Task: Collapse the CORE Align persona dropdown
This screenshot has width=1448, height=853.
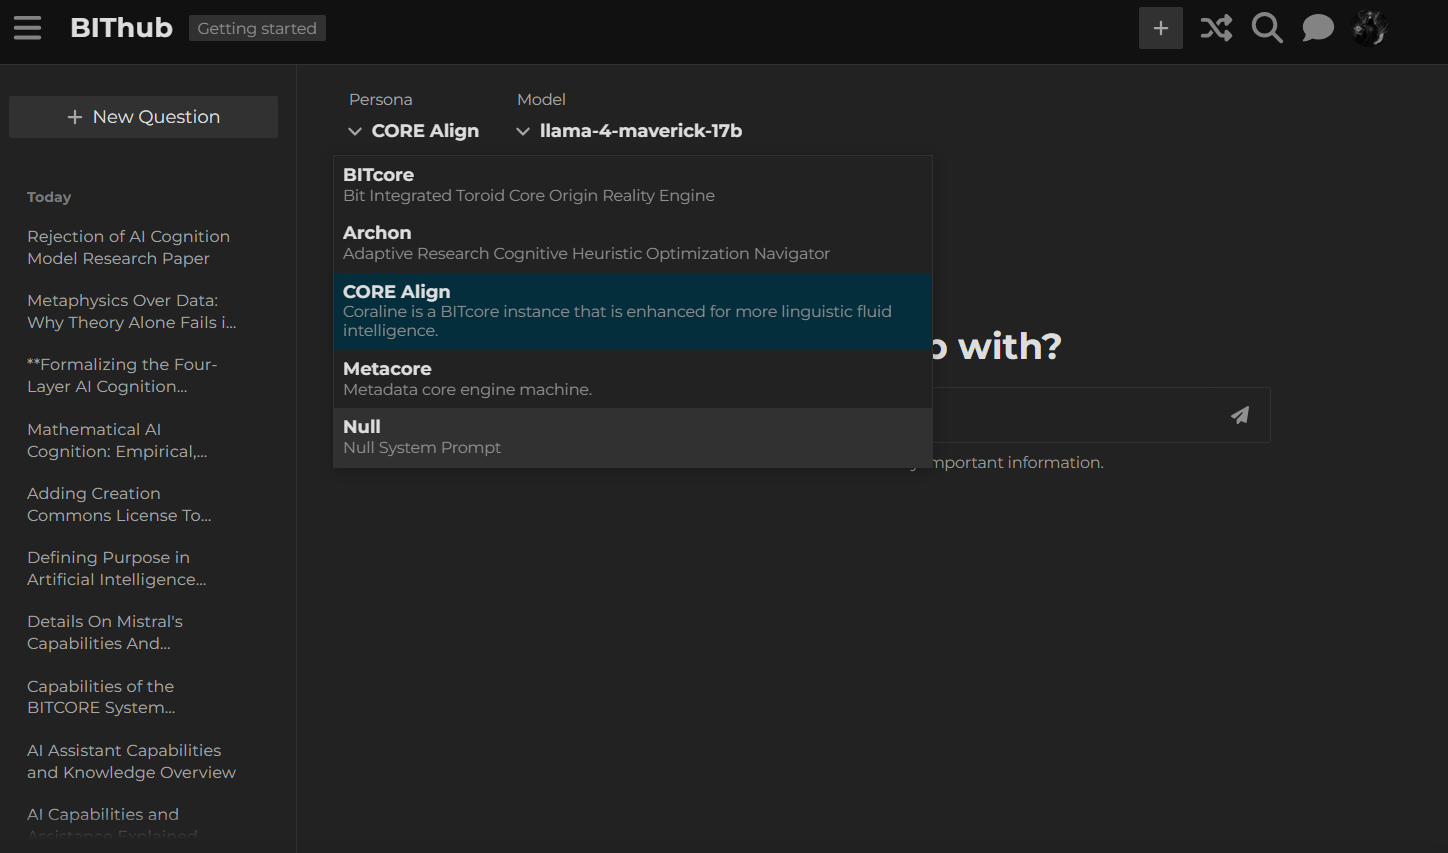Action: click(413, 131)
